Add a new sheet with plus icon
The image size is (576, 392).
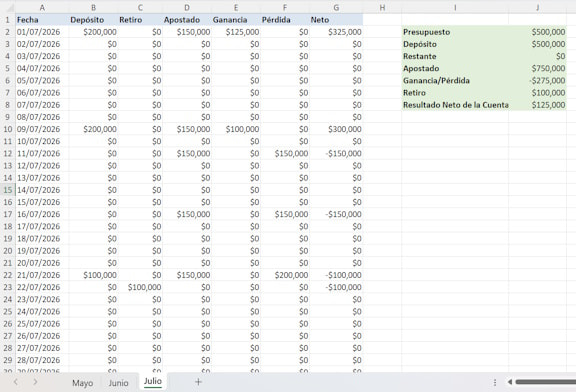coord(198,382)
